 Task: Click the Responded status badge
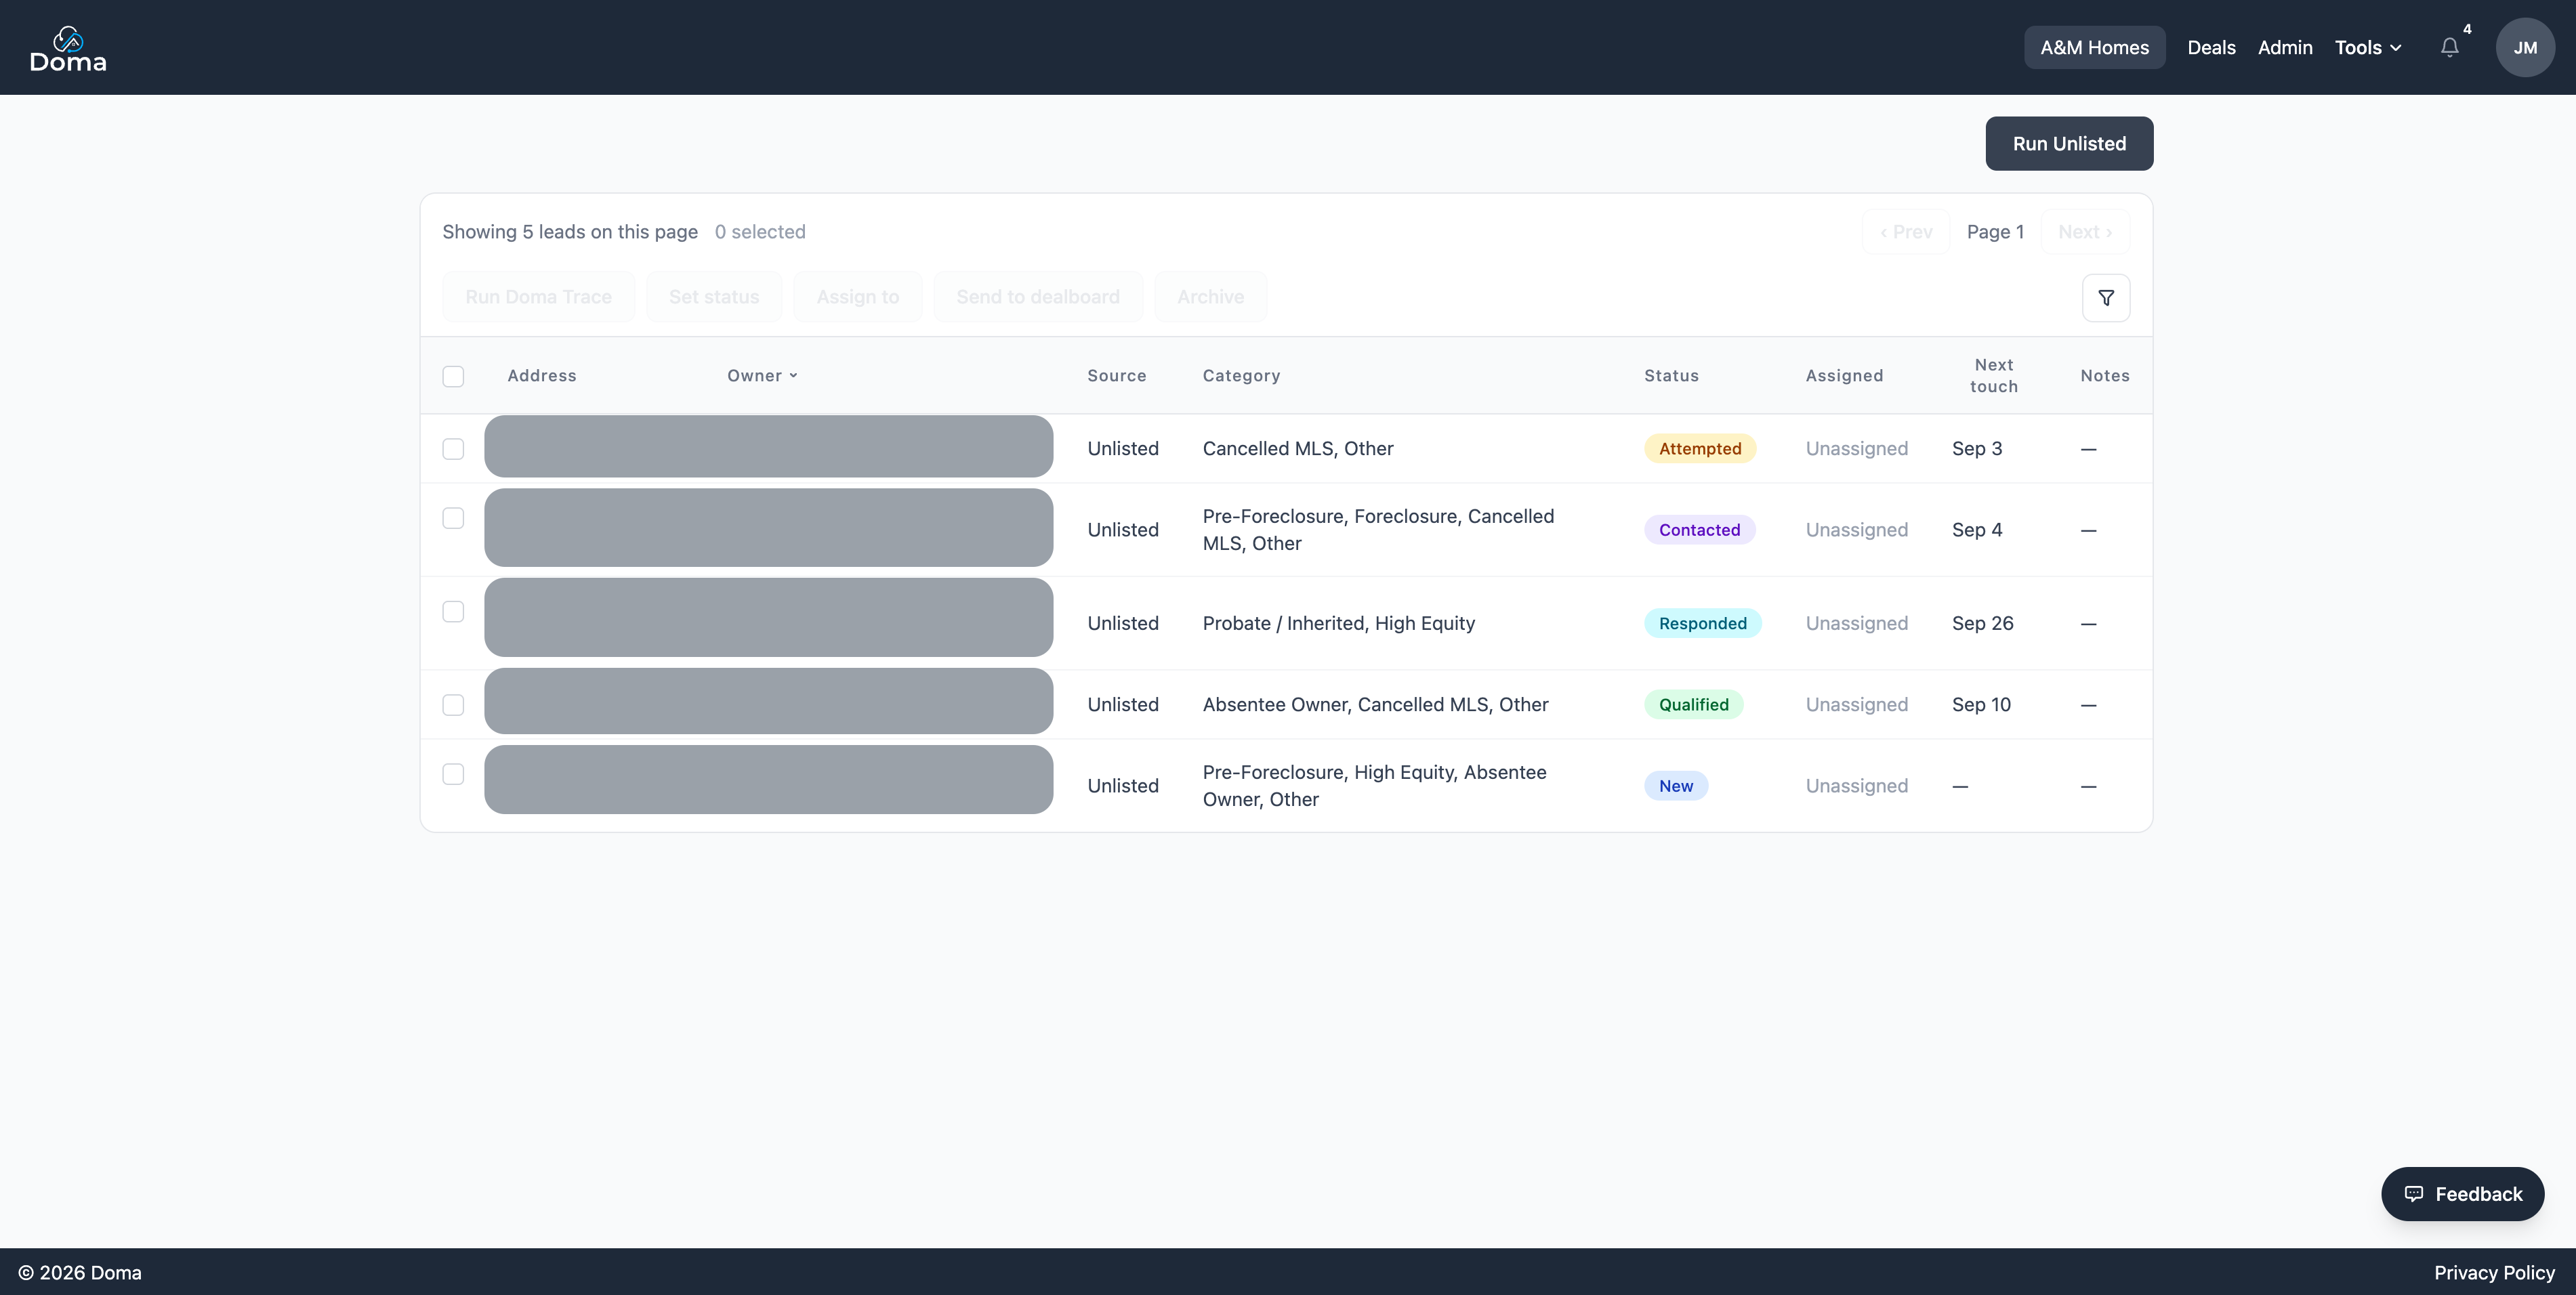[x=1702, y=623]
